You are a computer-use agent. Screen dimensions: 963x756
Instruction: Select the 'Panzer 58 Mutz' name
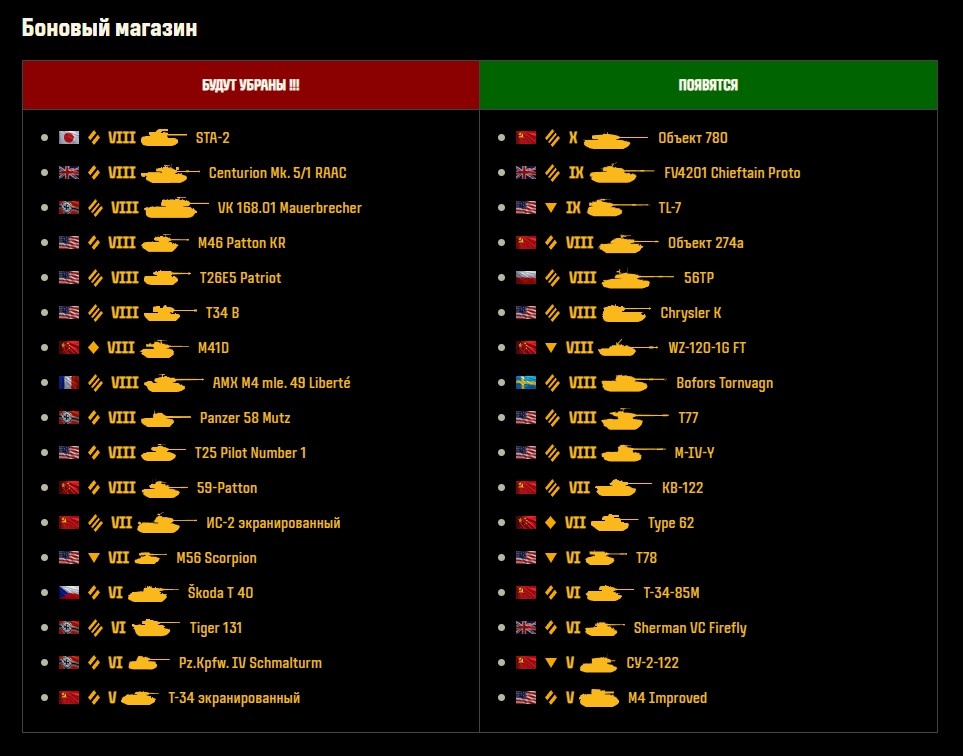tap(245, 418)
